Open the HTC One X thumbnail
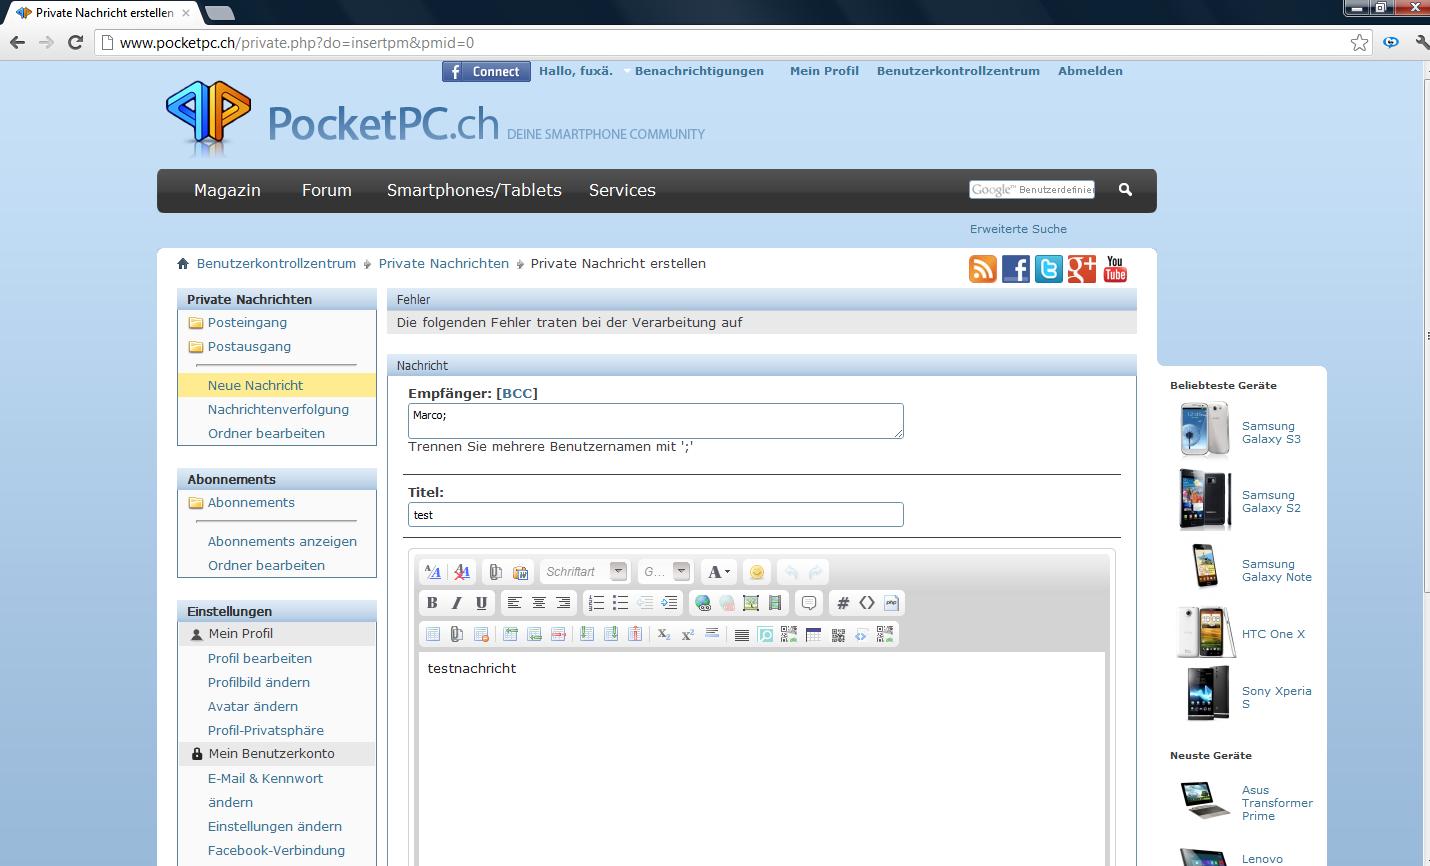The image size is (1430, 866). pos(1204,632)
